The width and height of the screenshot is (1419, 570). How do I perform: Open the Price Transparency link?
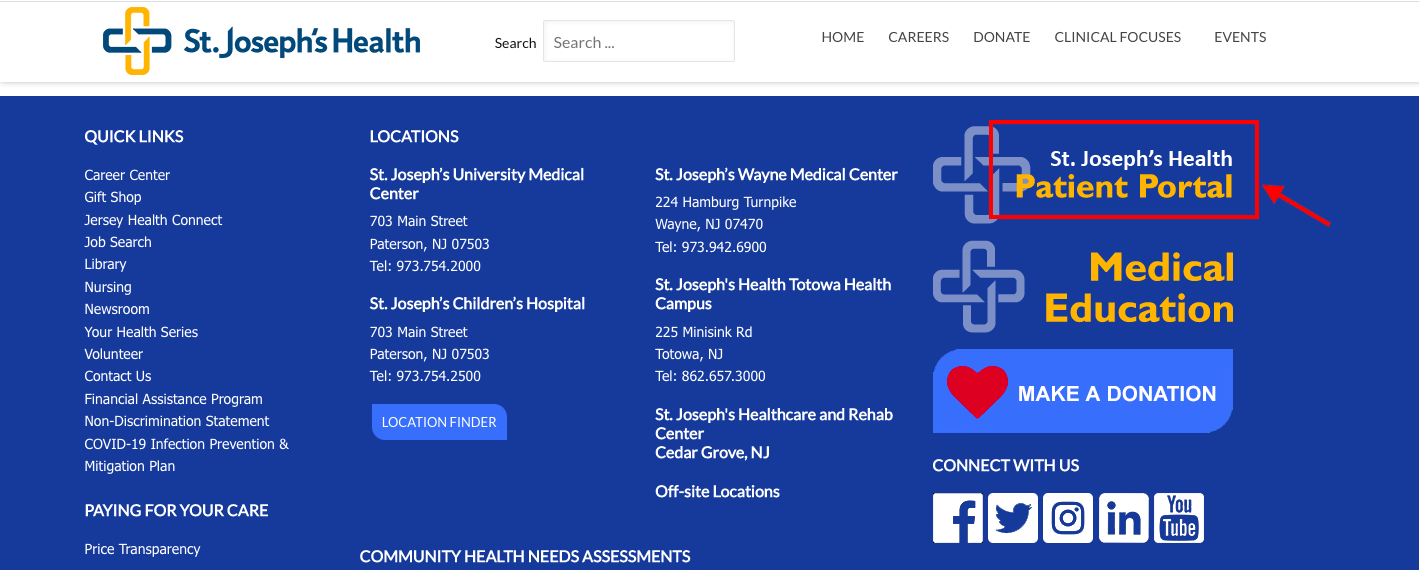pos(142,549)
